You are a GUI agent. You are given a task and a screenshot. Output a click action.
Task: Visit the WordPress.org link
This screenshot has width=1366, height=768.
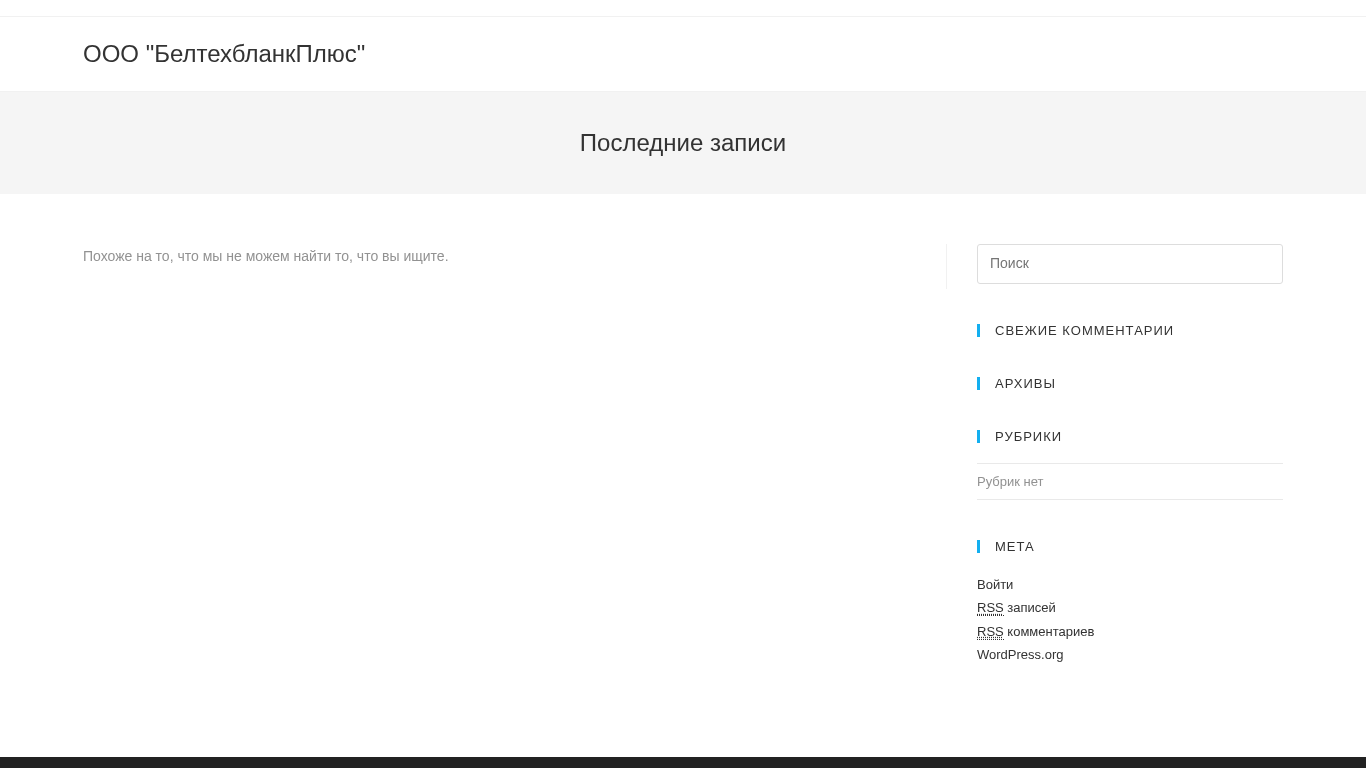pyautogui.click(x=1020, y=655)
